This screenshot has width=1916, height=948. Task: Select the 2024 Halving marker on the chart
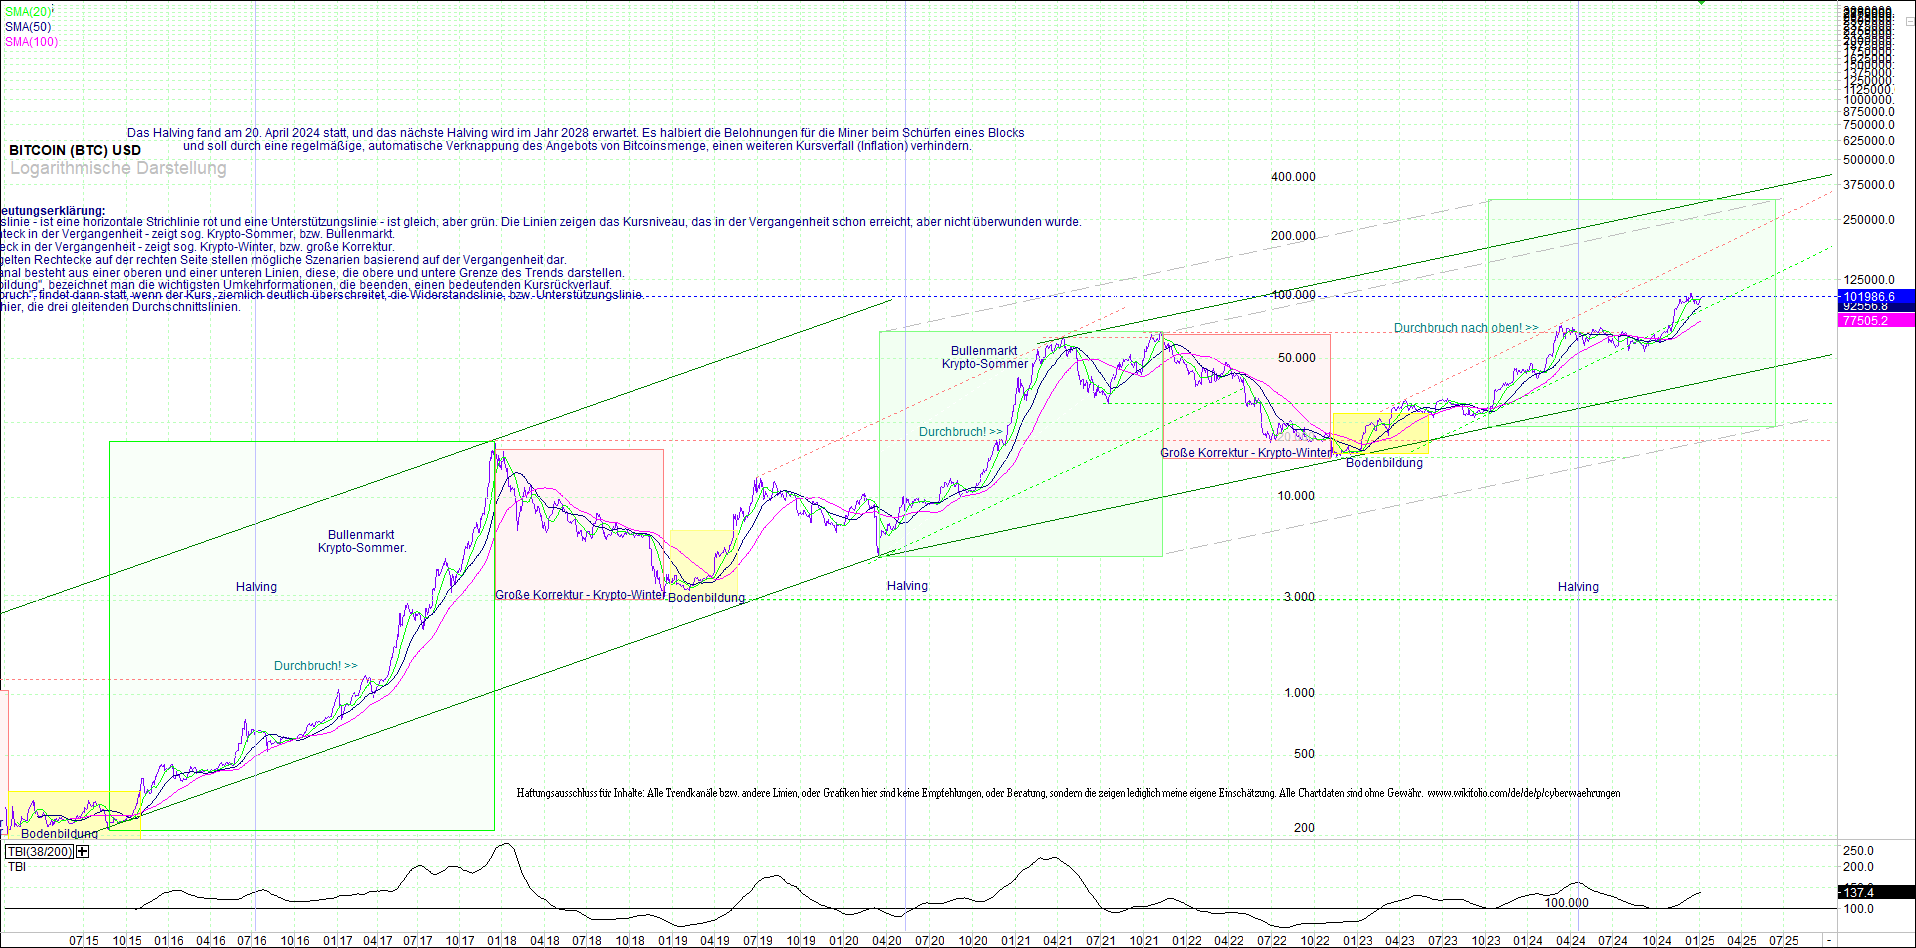pyautogui.click(x=1578, y=587)
